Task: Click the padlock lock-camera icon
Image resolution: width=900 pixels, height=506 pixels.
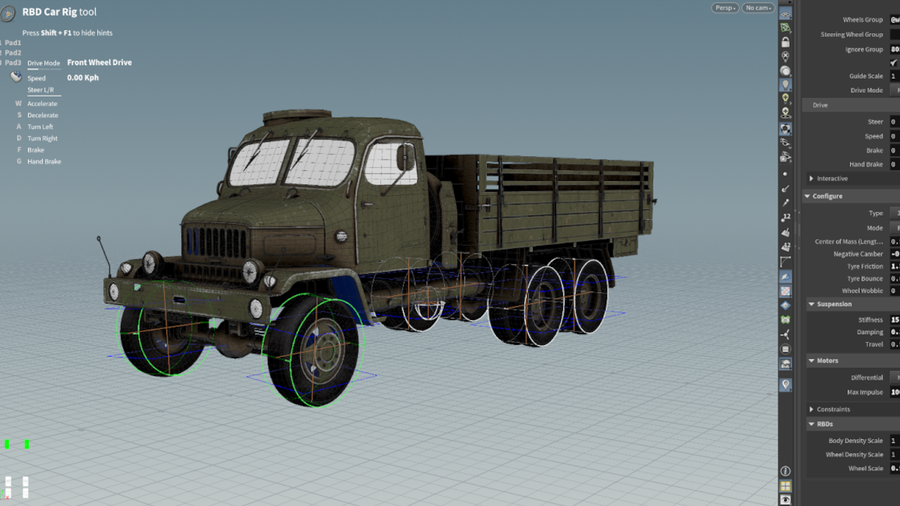Action: (785, 42)
